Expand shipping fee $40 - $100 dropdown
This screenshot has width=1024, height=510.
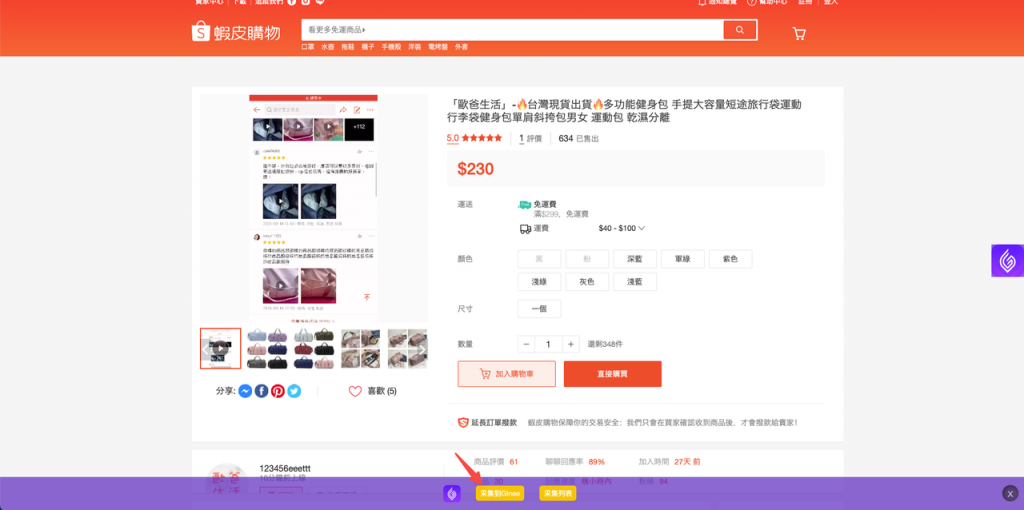[x=622, y=229]
